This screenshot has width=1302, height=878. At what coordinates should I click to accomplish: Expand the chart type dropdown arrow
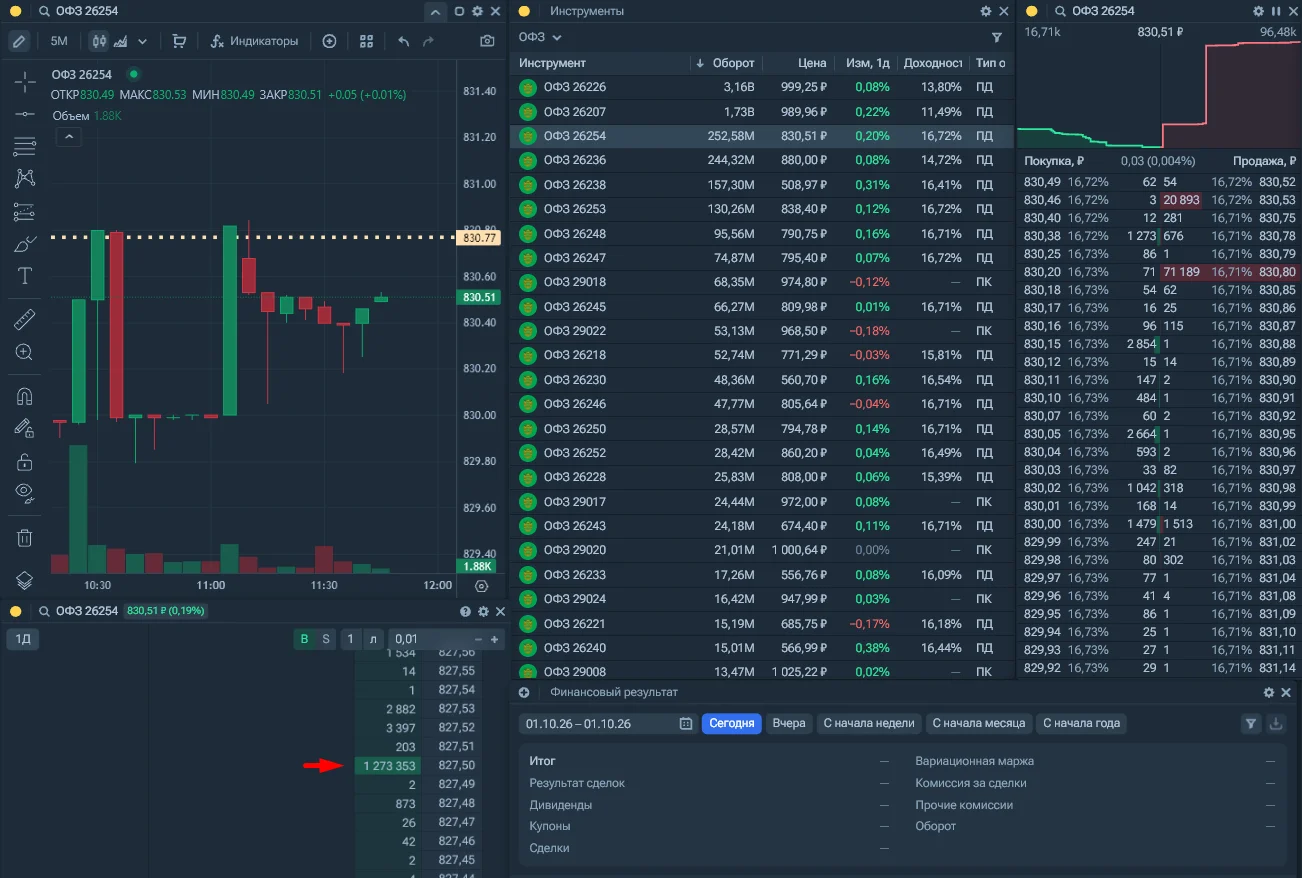coord(142,41)
